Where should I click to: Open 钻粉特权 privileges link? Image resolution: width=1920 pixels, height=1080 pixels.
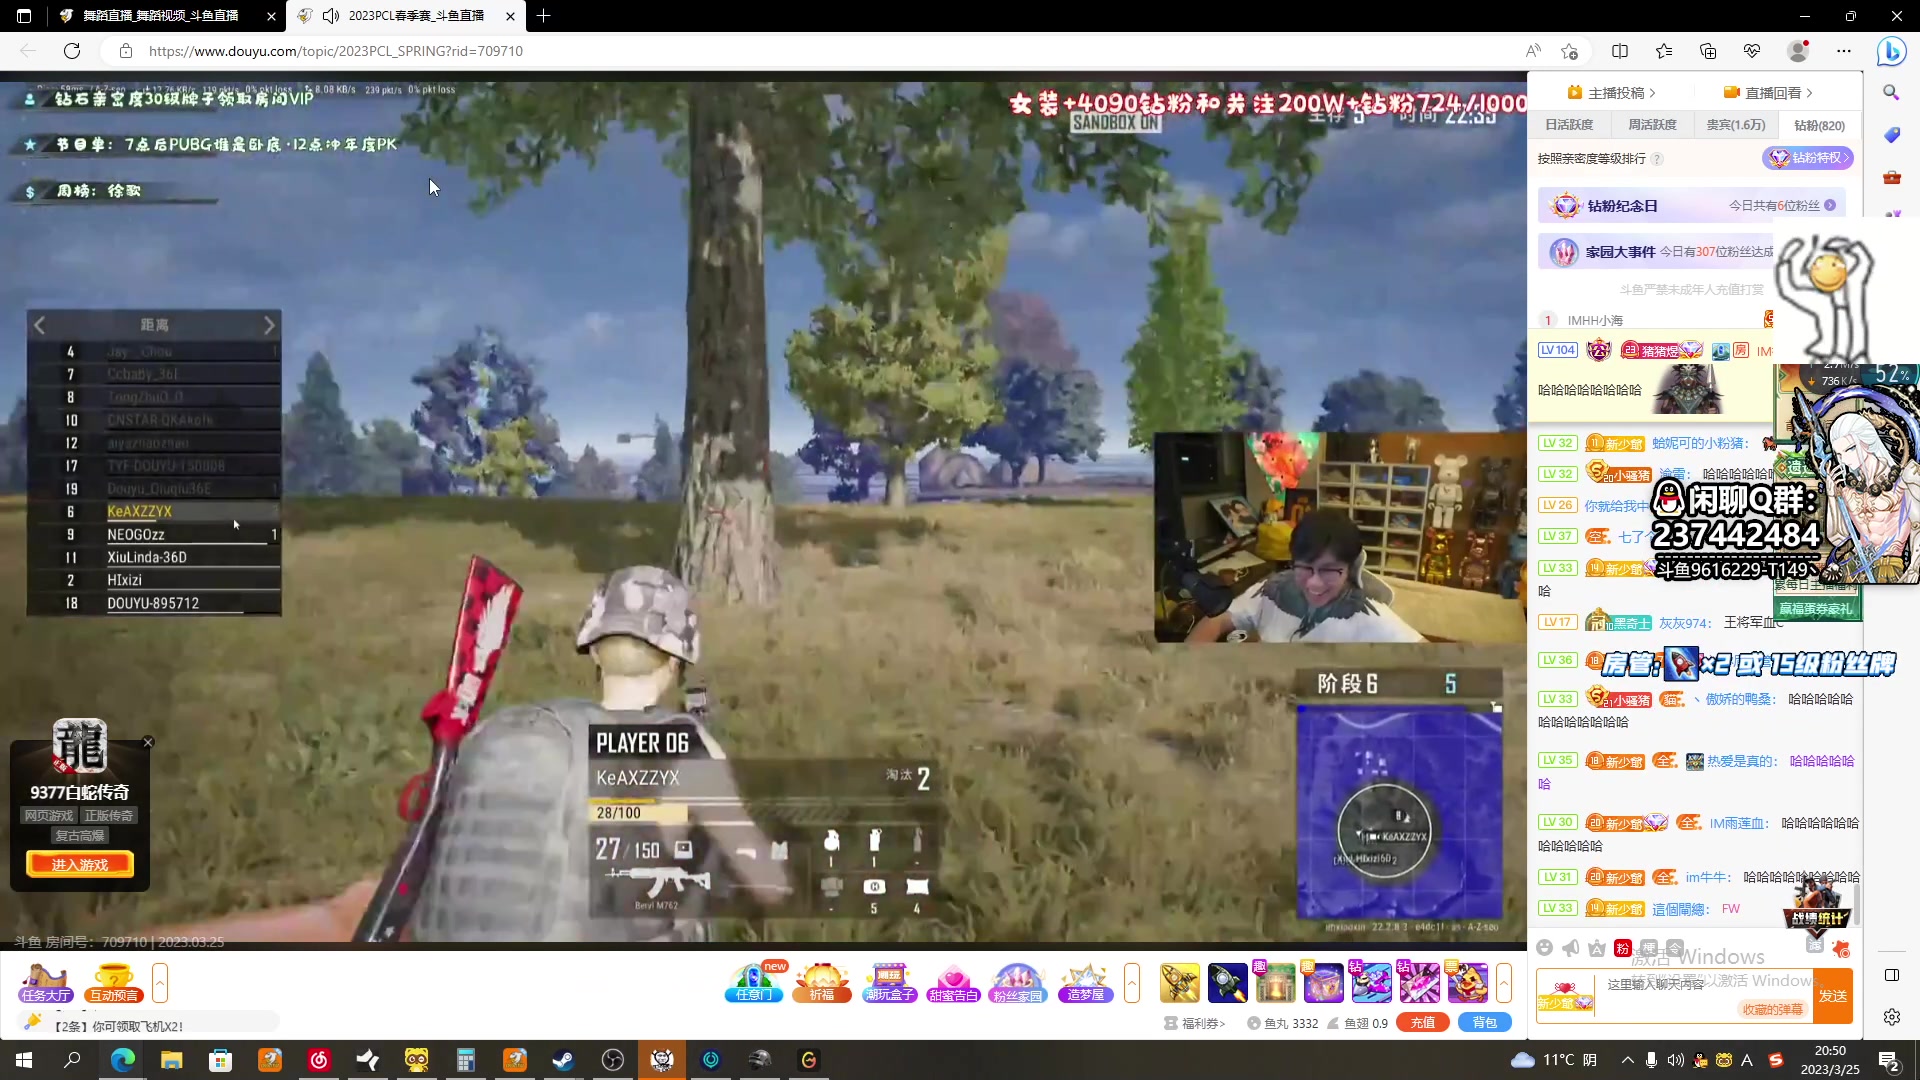[1808, 158]
